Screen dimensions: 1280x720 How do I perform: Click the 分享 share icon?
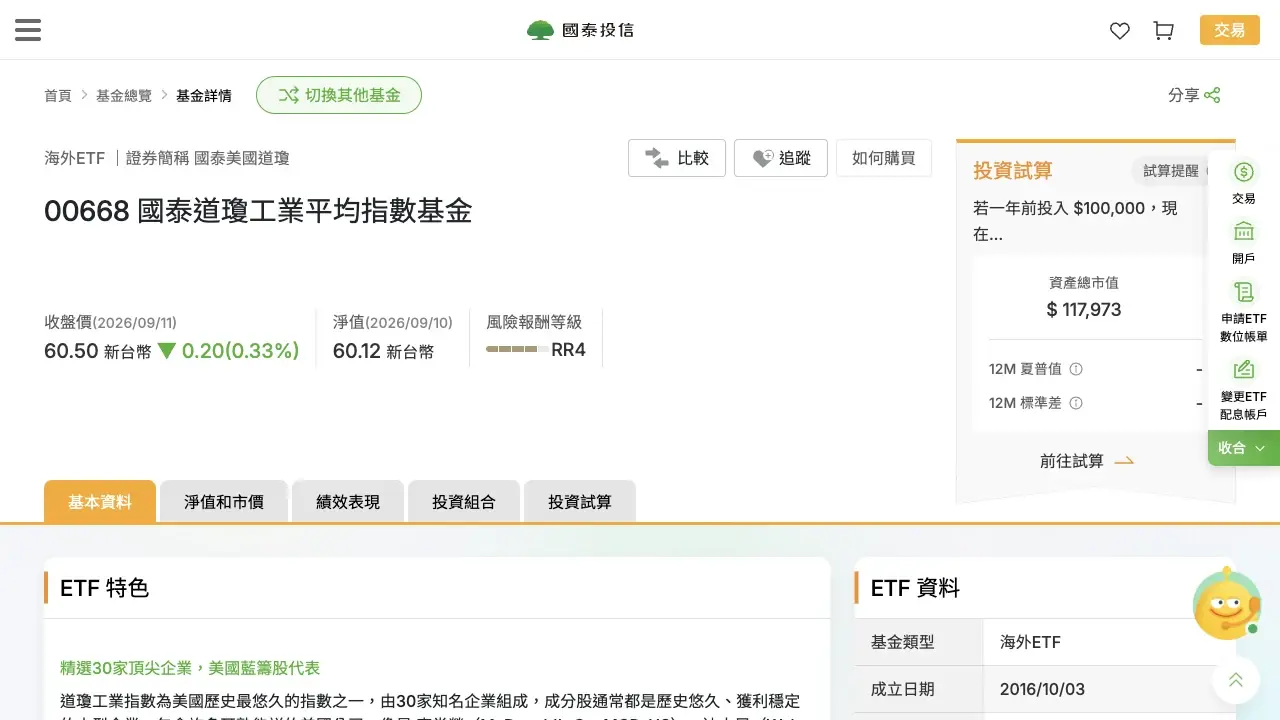1212,95
